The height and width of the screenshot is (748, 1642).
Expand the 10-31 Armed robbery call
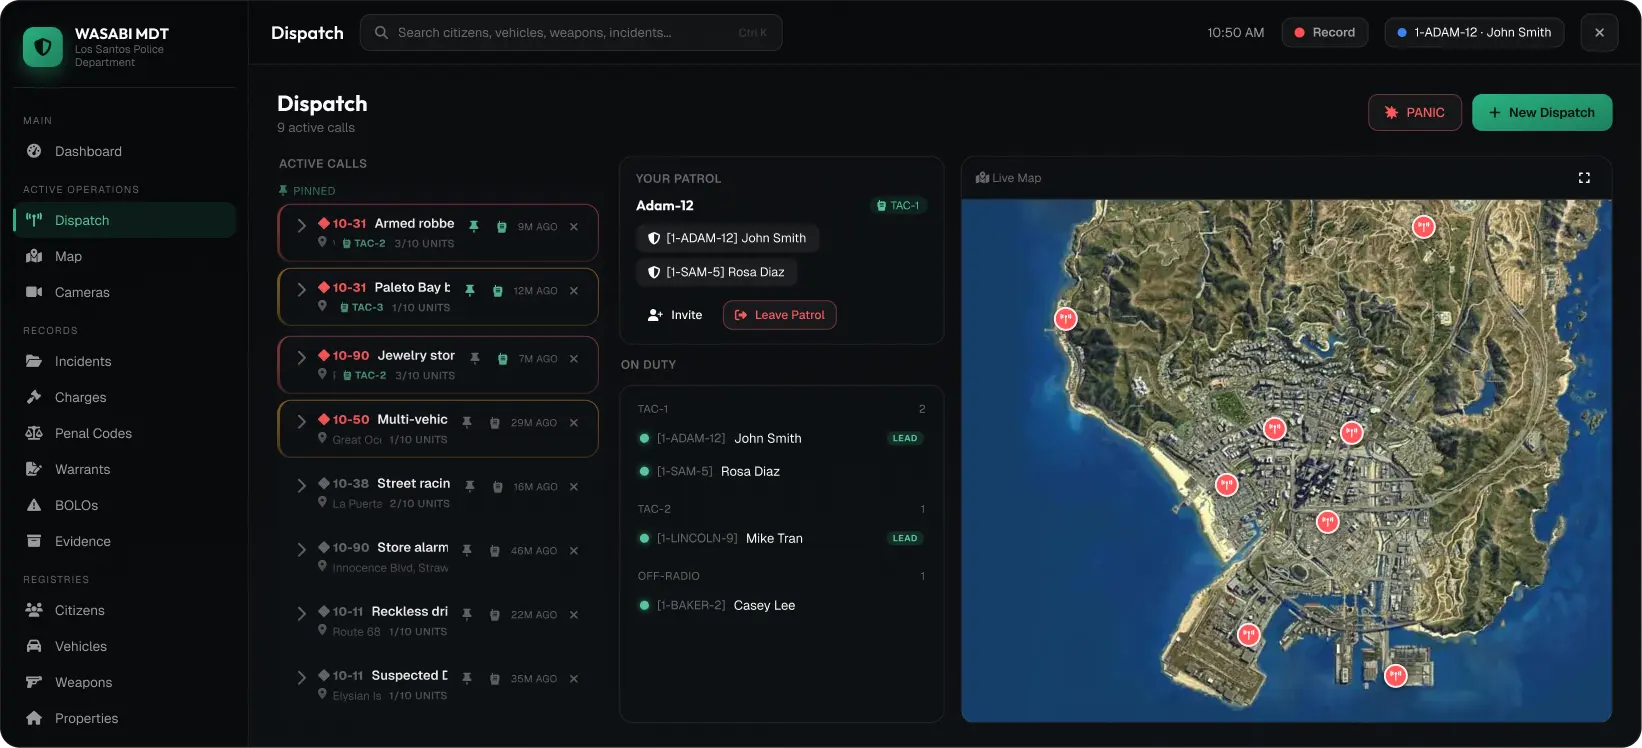[x=301, y=226]
